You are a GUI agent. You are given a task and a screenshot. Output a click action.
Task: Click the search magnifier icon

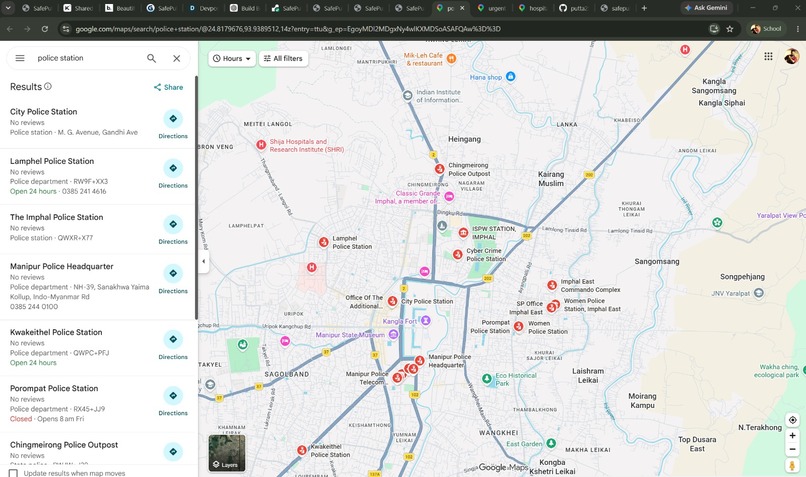[151, 58]
